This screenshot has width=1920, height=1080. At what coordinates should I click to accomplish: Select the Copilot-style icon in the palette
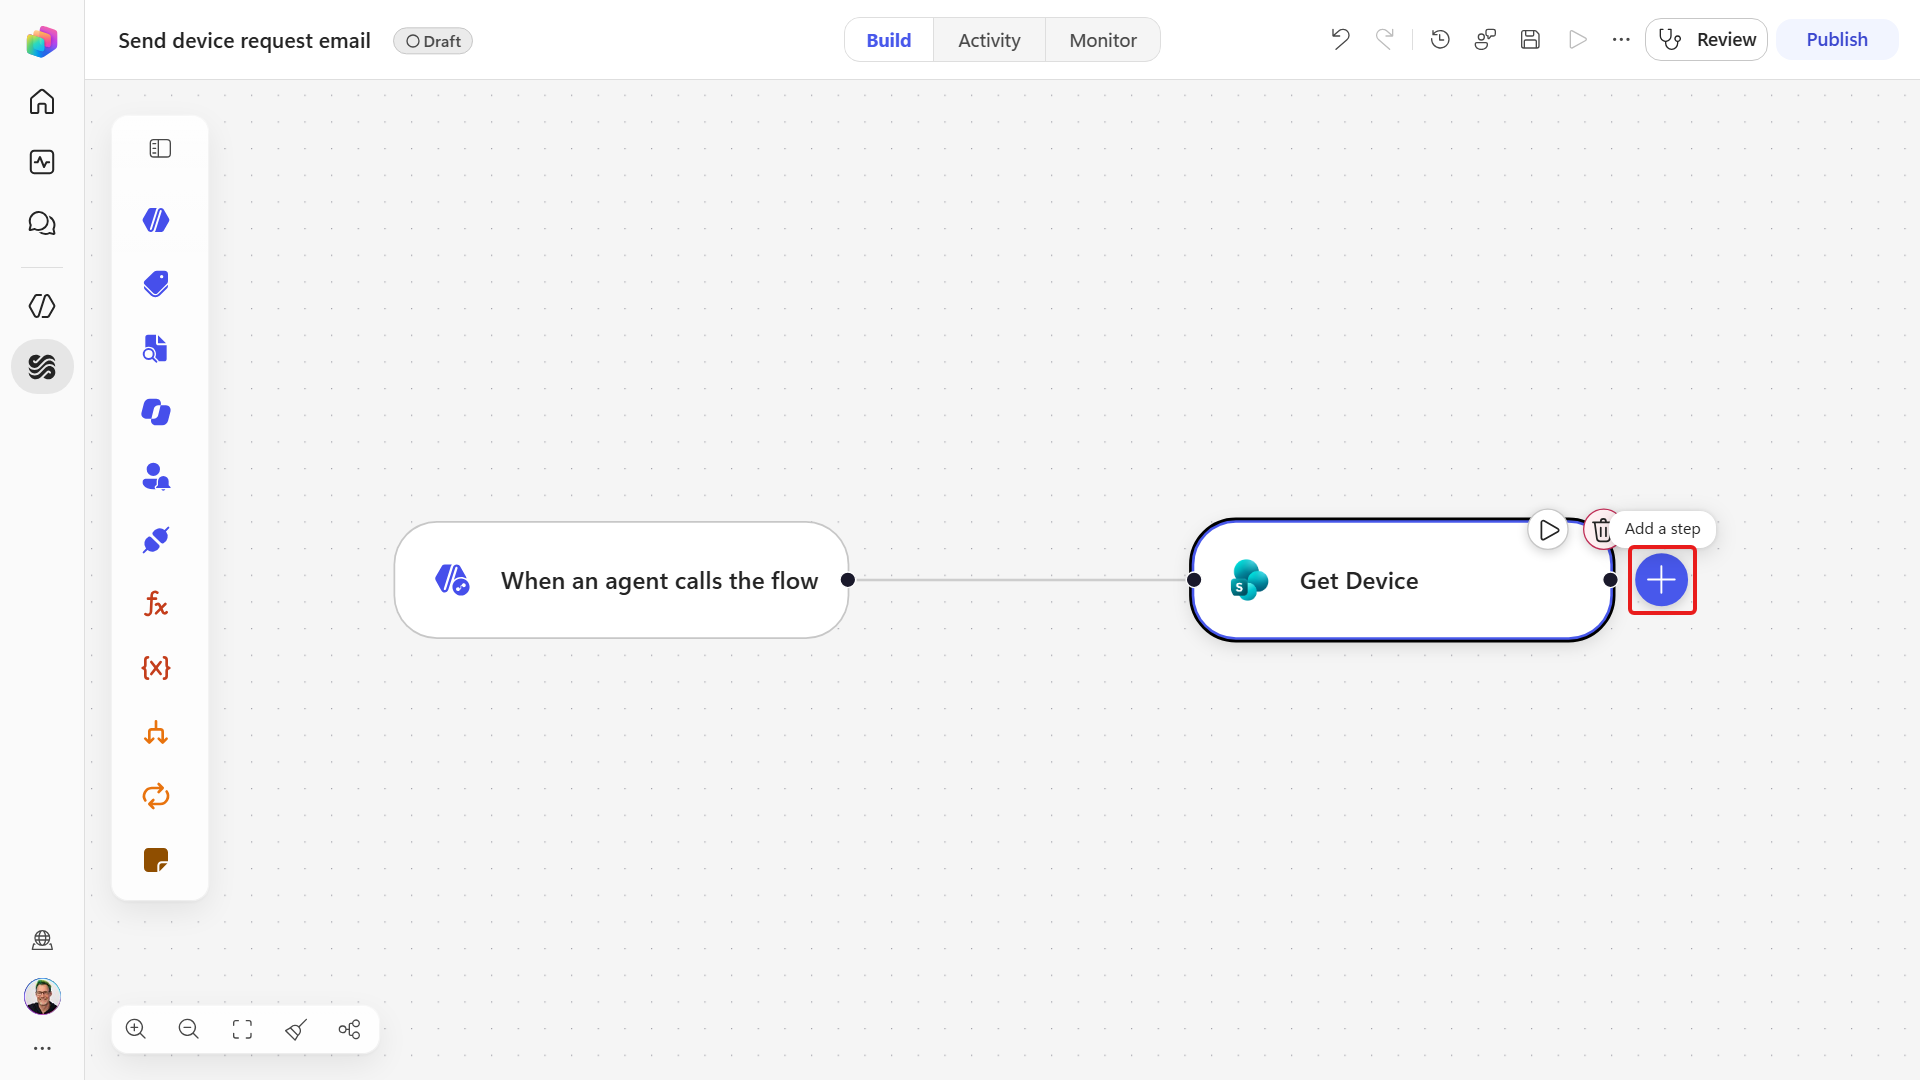click(x=156, y=412)
